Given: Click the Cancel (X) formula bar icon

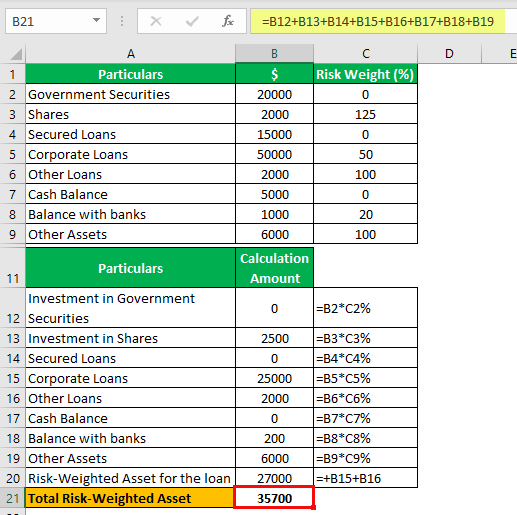Looking at the screenshot, I should [156, 22].
